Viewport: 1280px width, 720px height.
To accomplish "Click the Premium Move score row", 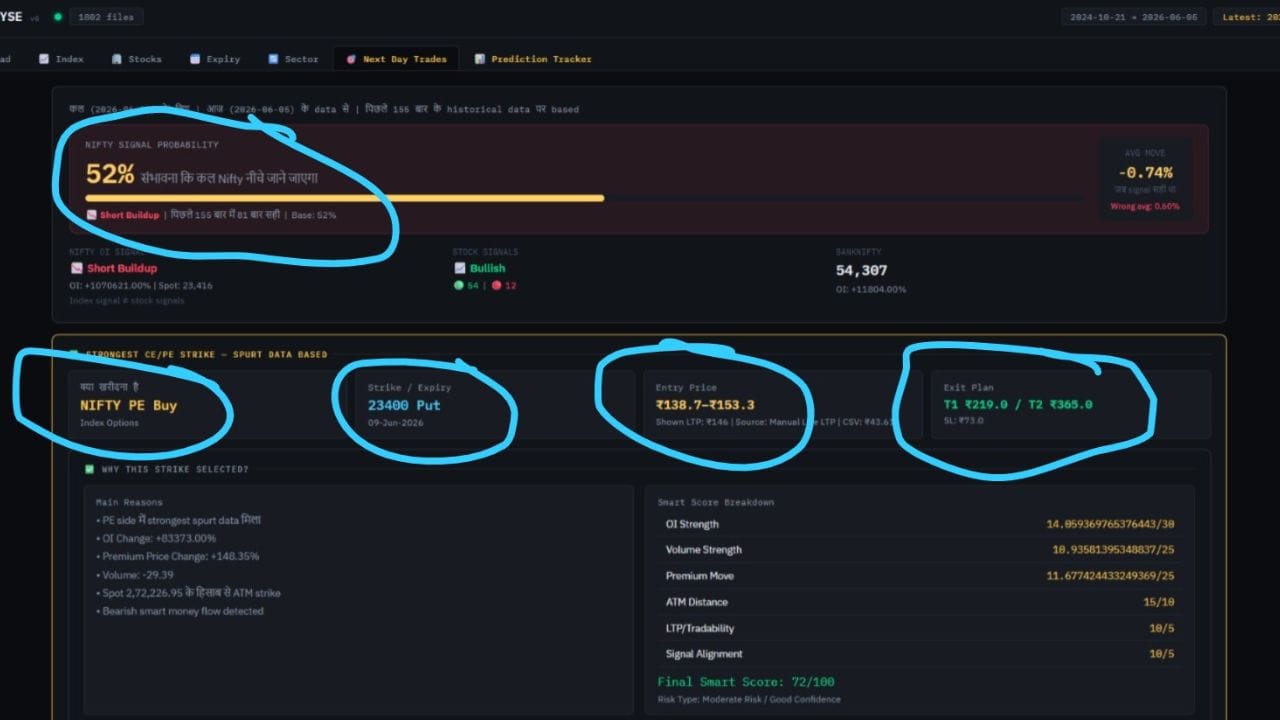I will 920,576.
